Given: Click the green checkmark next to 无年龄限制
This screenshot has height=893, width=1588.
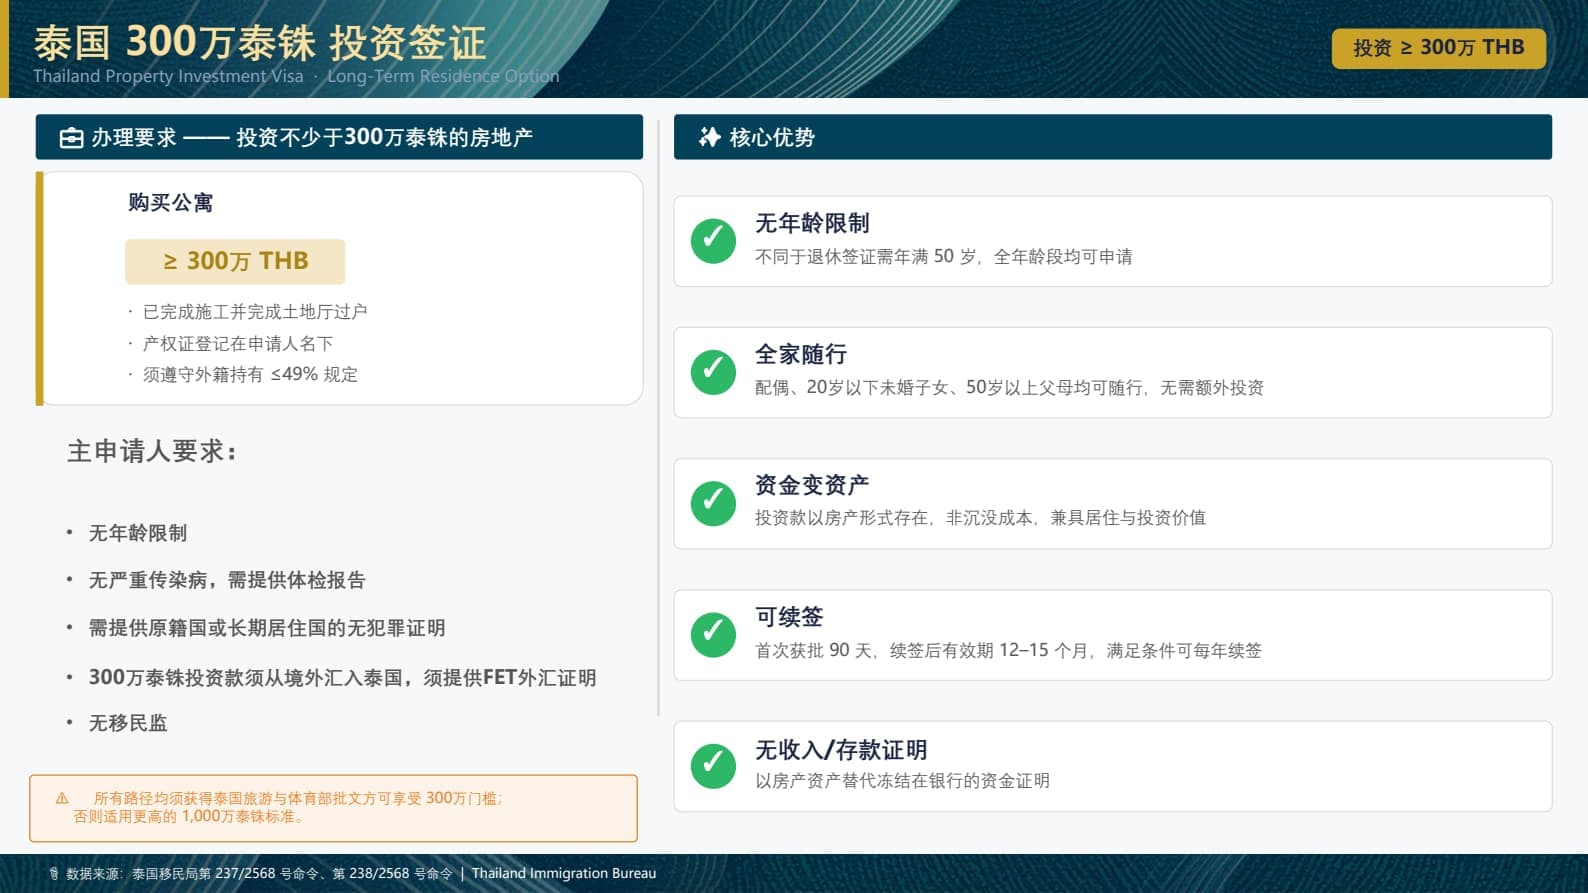Looking at the screenshot, I should [x=713, y=241].
